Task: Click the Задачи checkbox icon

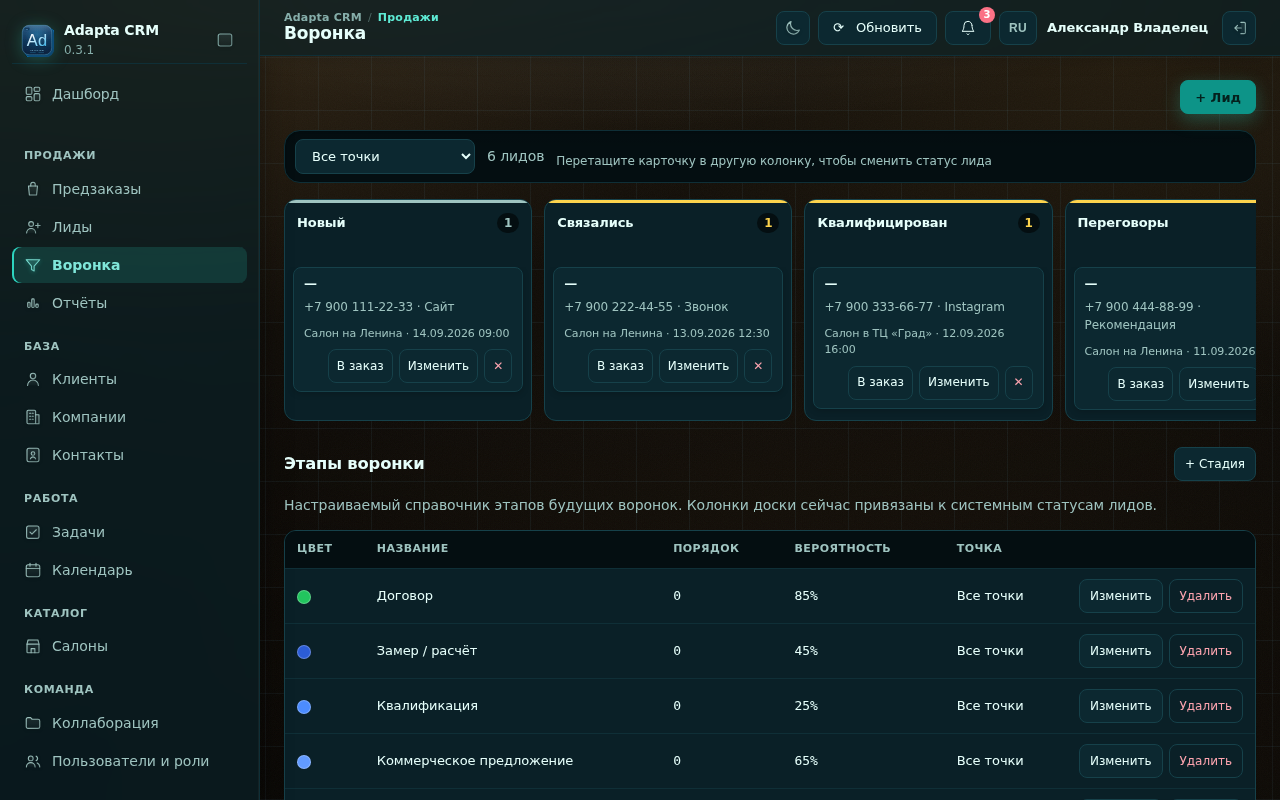Action: [33, 532]
